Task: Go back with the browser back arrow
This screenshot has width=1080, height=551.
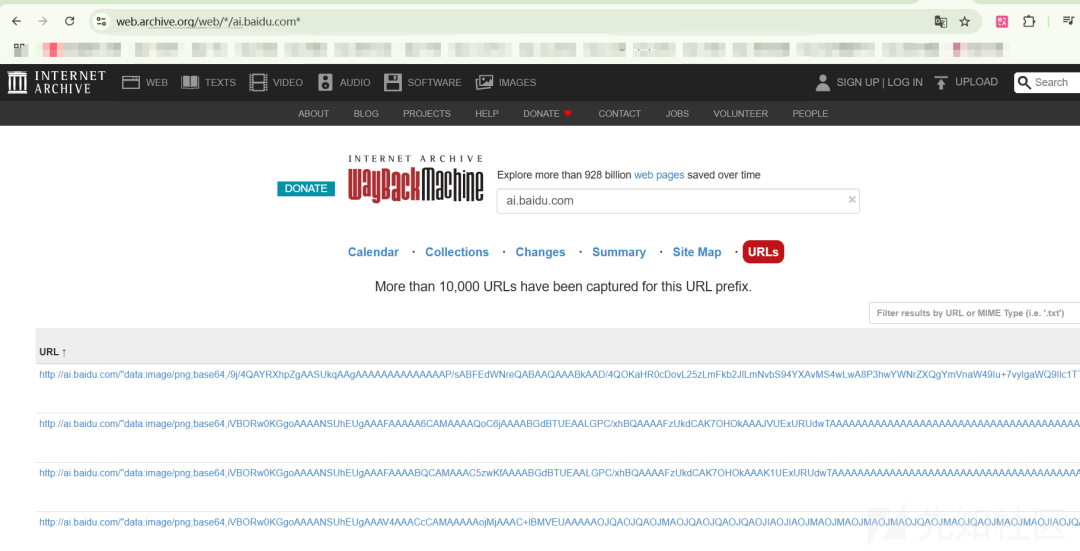Action: coord(17,21)
